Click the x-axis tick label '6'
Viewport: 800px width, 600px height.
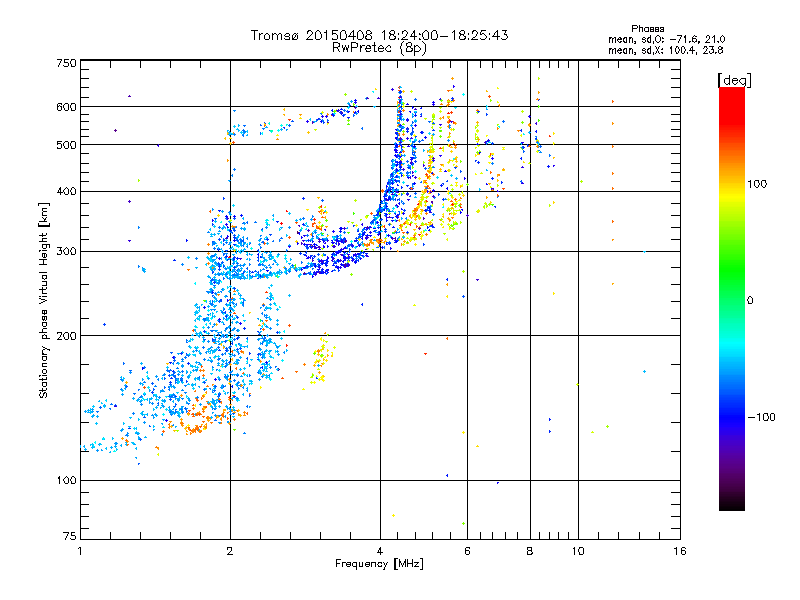(x=467, y=551)
